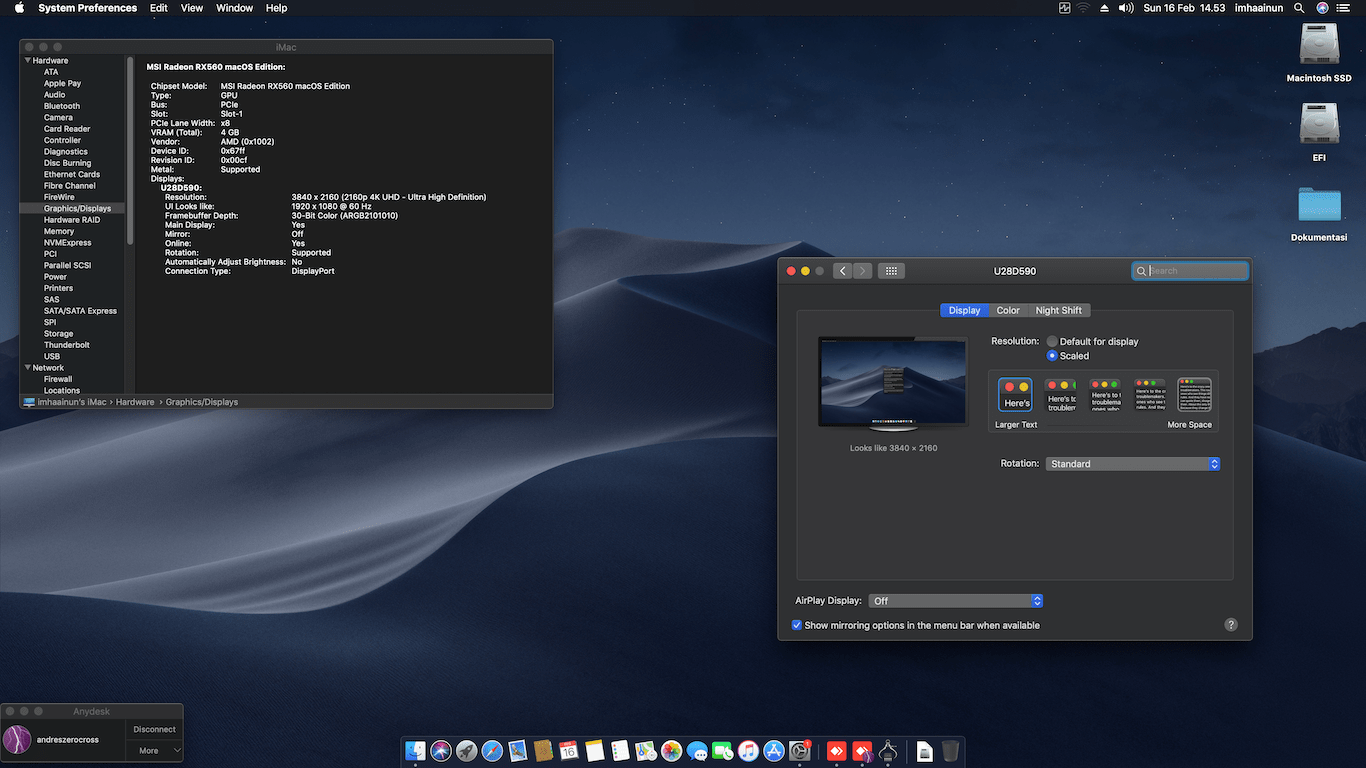
Task: Select the Display tab
Action: pyautogui.click(x=964, y=310)
